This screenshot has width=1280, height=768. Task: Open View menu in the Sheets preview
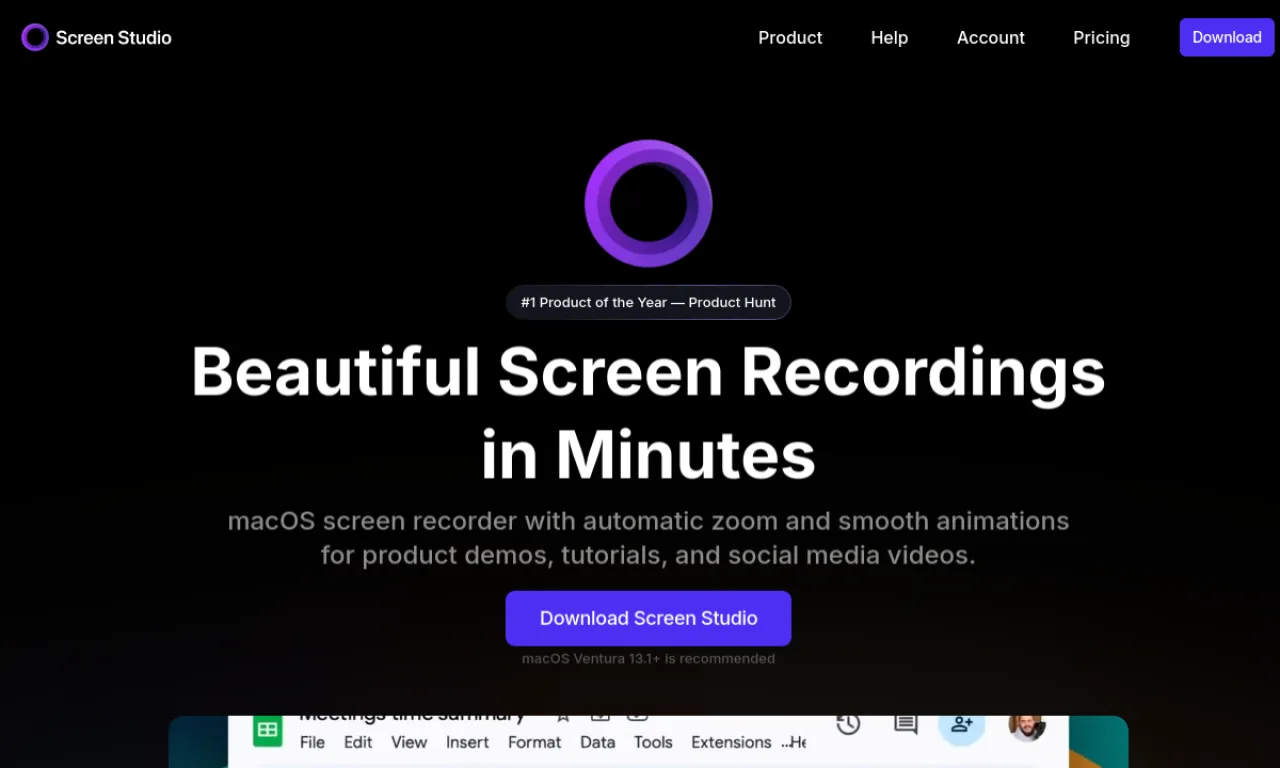(409, 742)
